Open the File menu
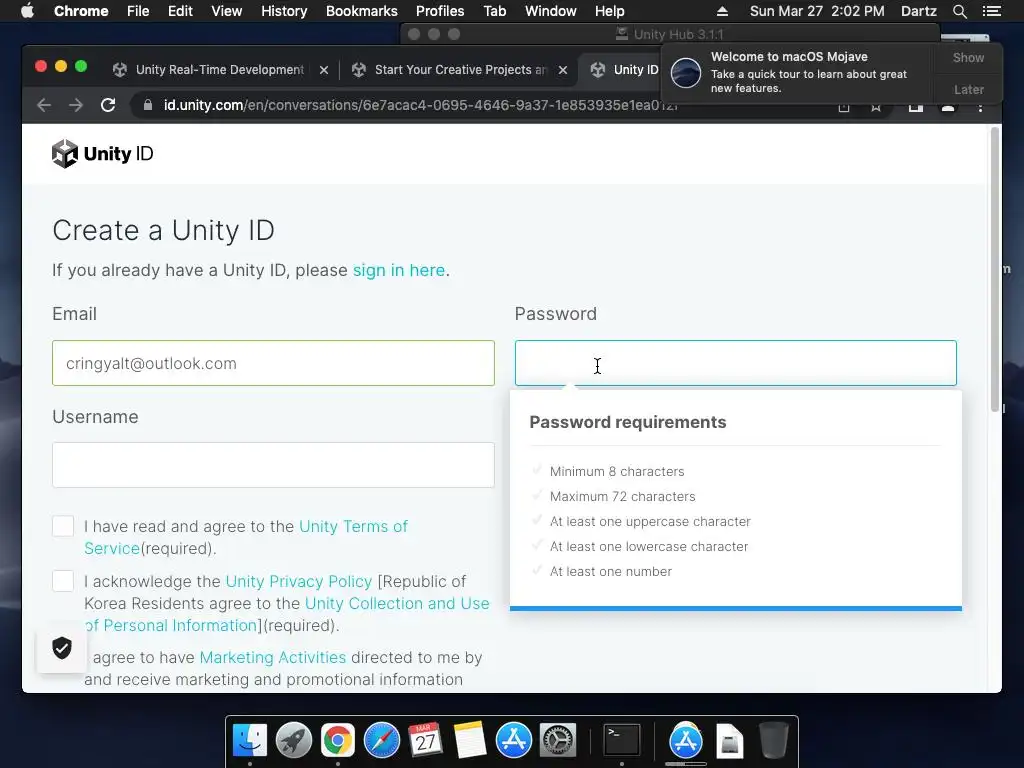The width and height of the screenshot is (1024, 768). (x=138, y=11)
